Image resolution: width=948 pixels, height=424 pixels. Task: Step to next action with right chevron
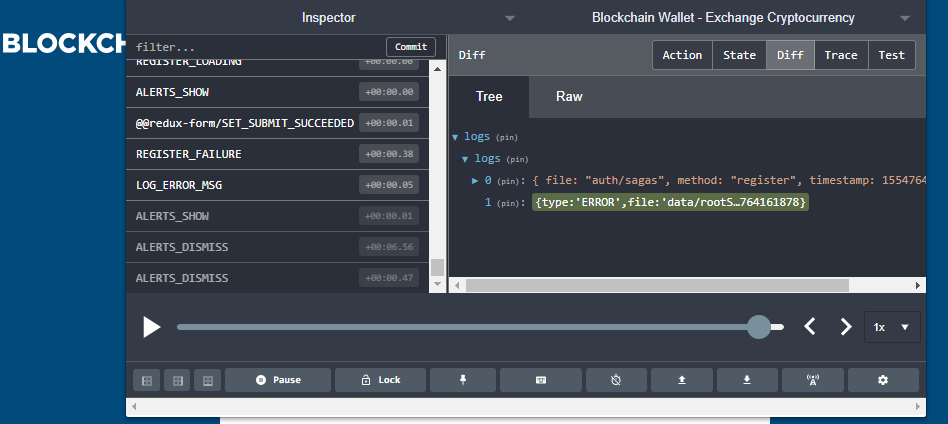[846, 327]
